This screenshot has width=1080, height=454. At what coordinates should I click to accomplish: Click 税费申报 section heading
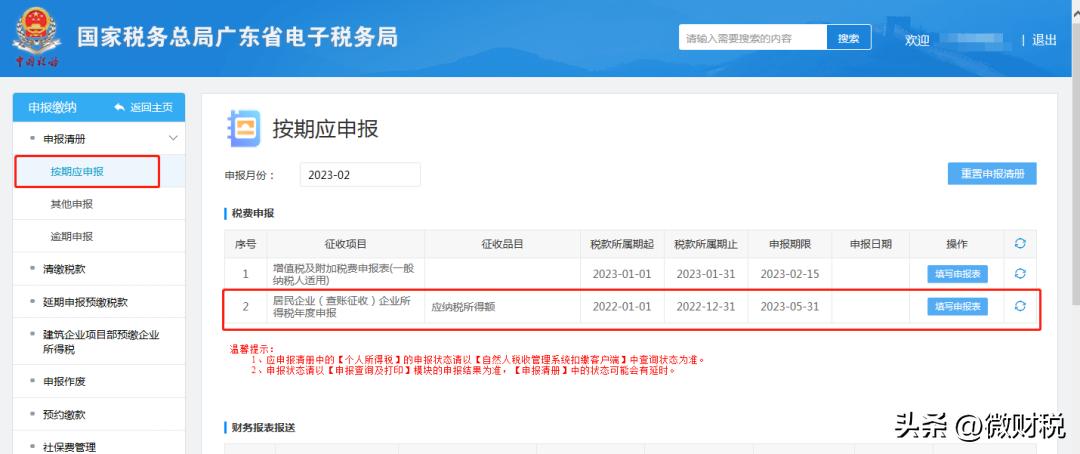click(251, 214)
